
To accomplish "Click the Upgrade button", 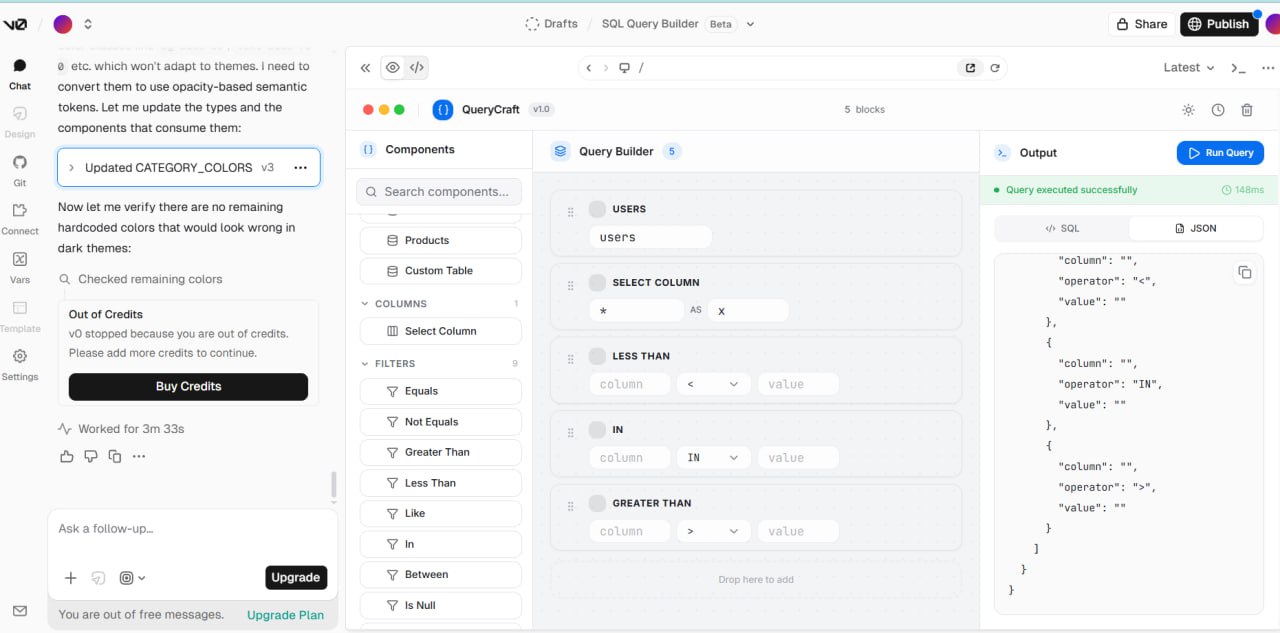I will [x=296, y=577].
